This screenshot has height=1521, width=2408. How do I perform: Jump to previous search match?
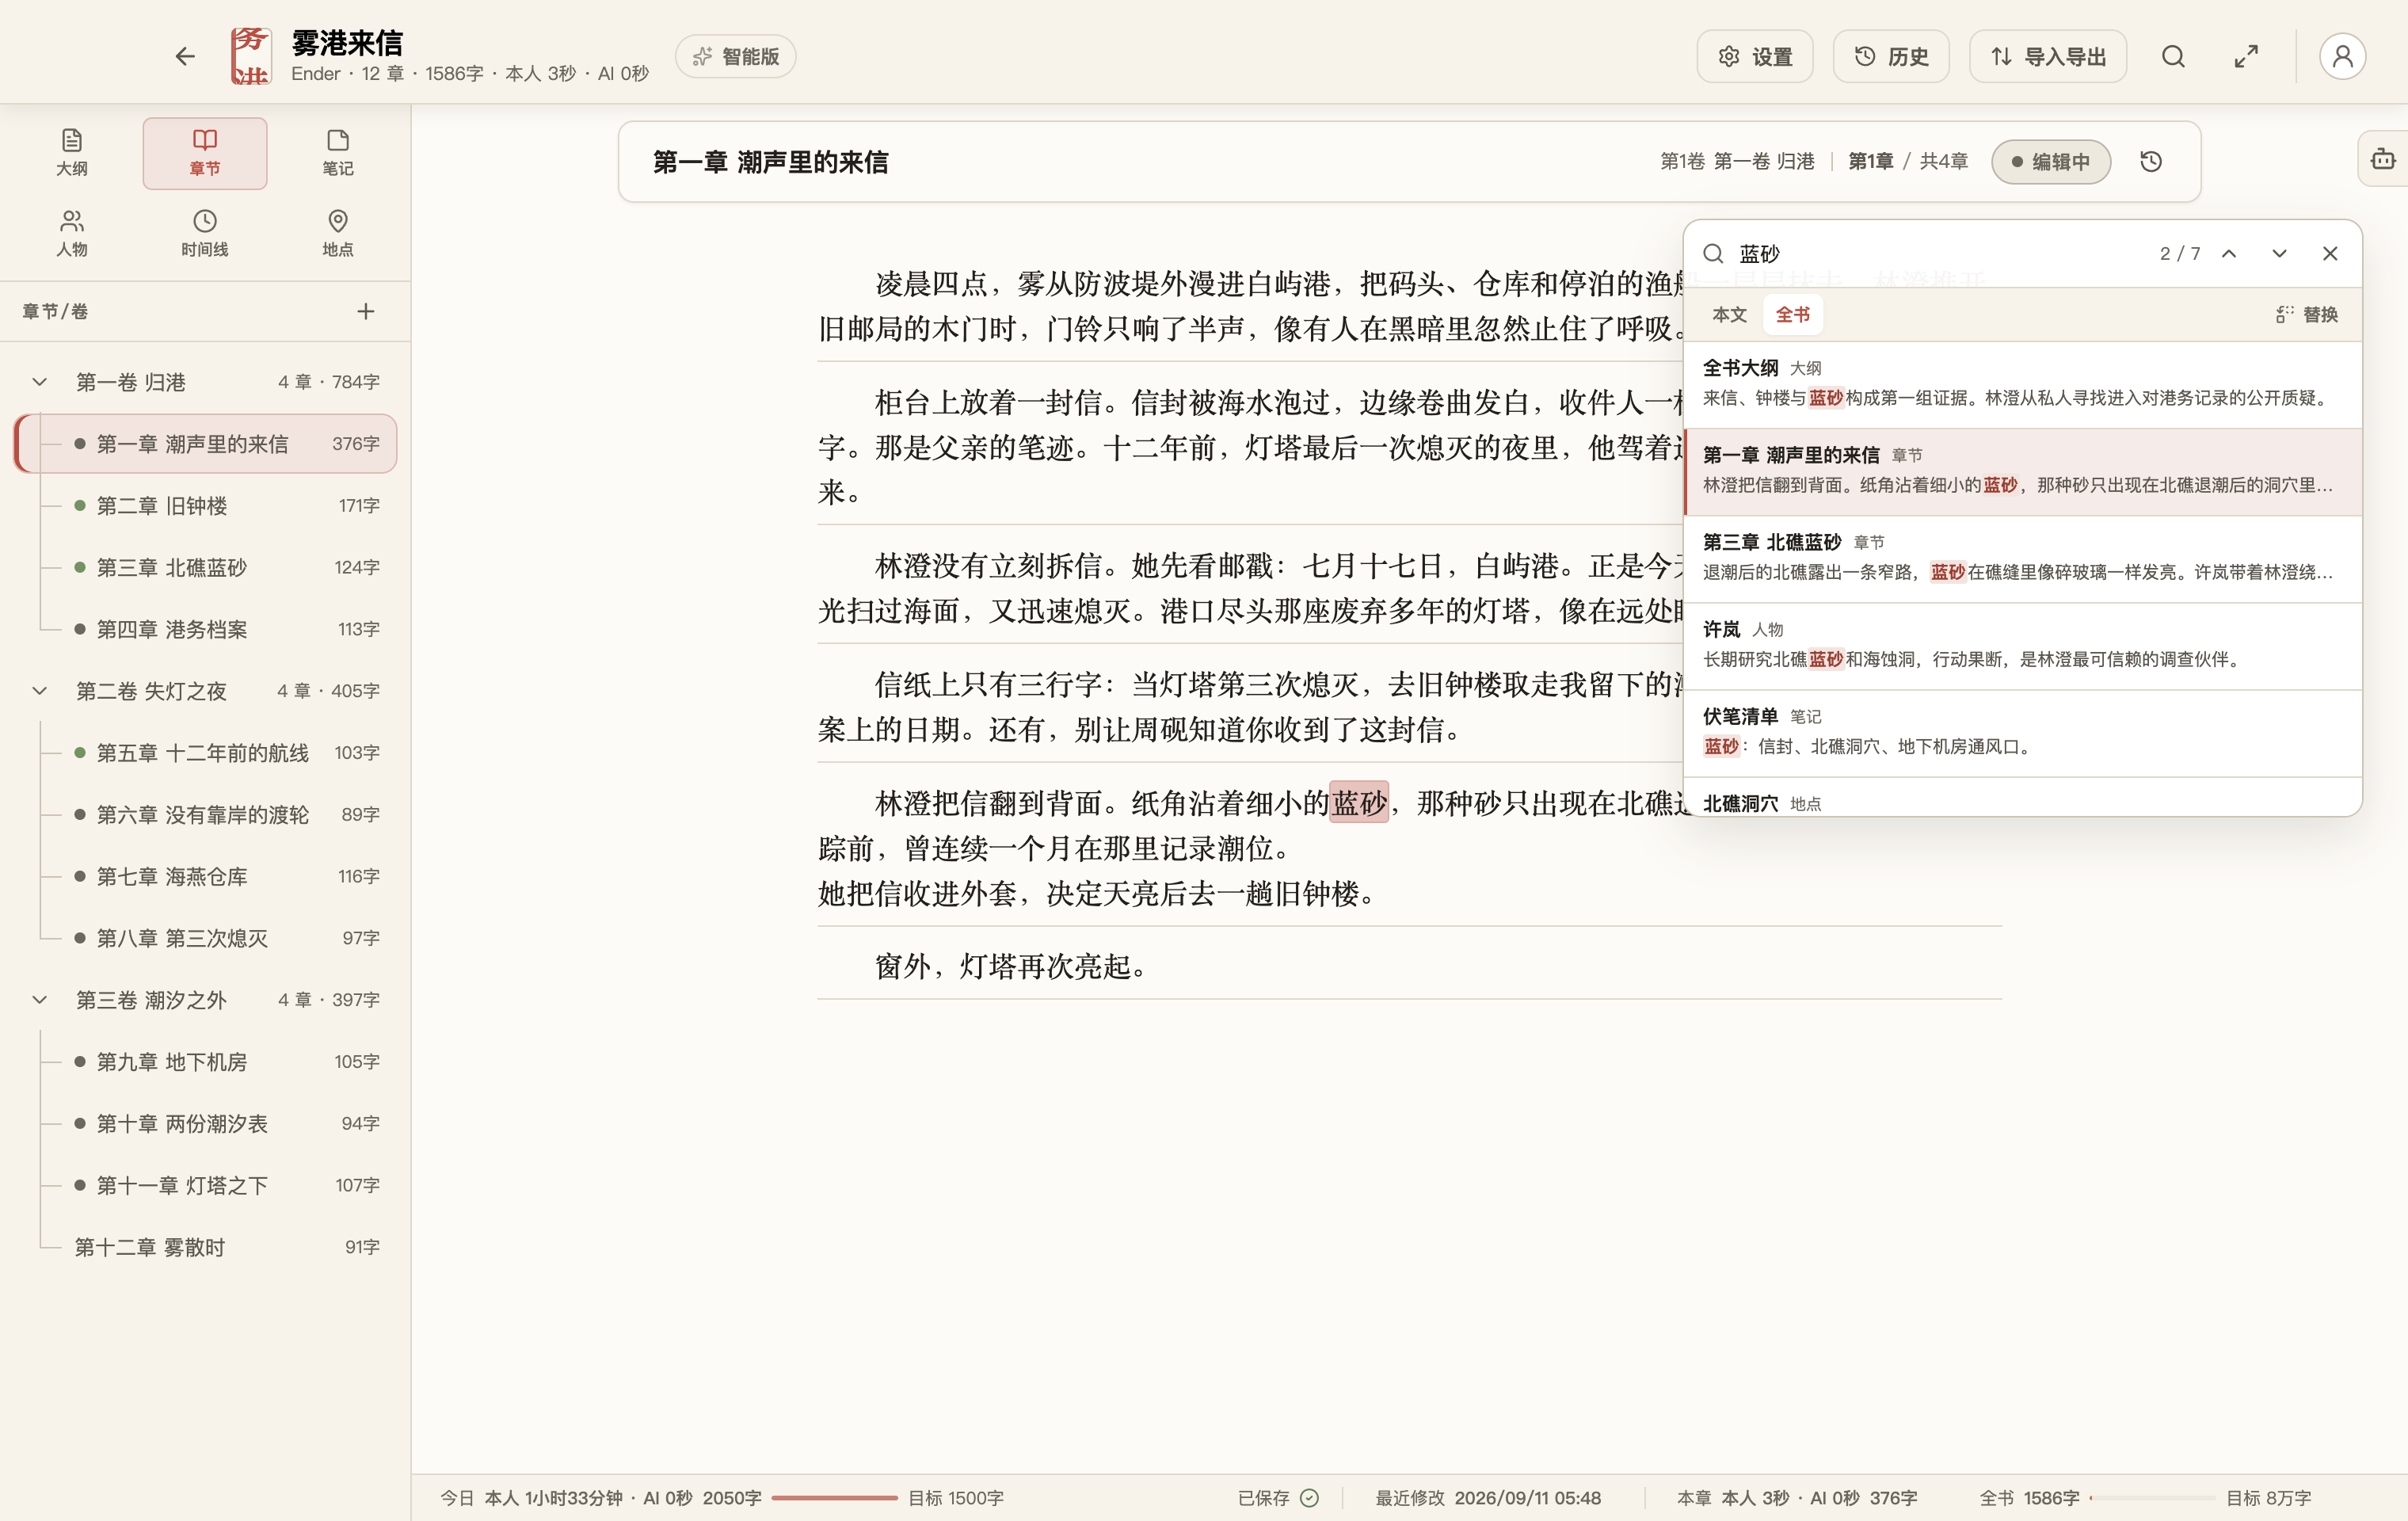click(x=2229, y=253)
